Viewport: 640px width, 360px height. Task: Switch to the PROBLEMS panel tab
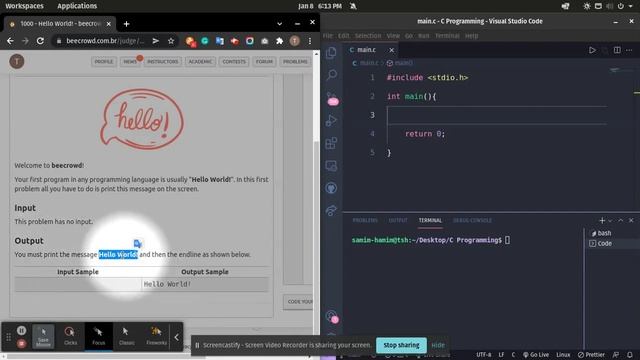pos(365,220)
